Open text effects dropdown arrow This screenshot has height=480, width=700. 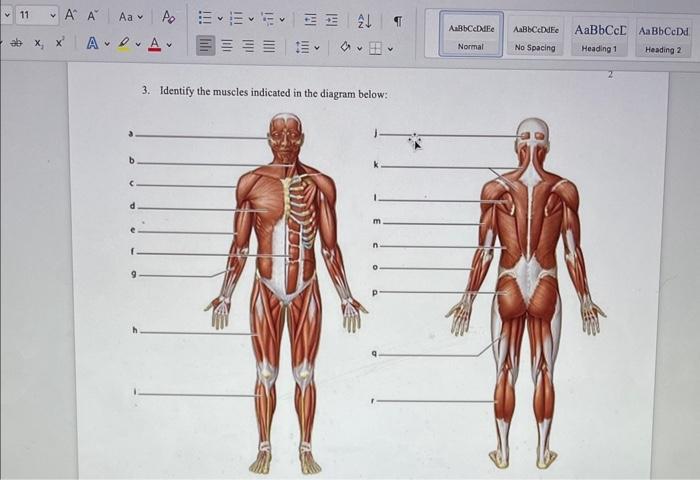(107, 44)
